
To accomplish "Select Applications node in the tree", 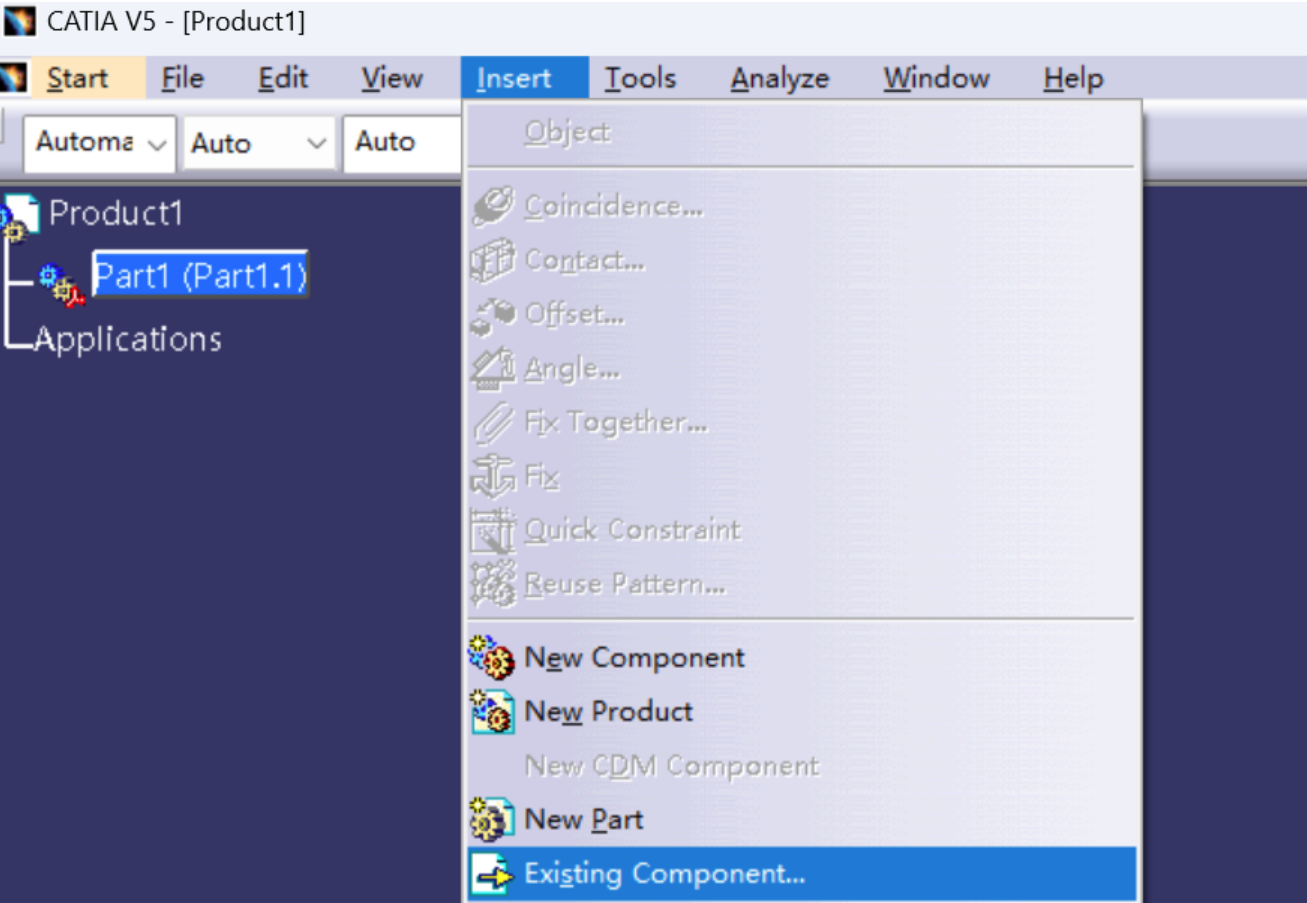I will coord(128,339).
